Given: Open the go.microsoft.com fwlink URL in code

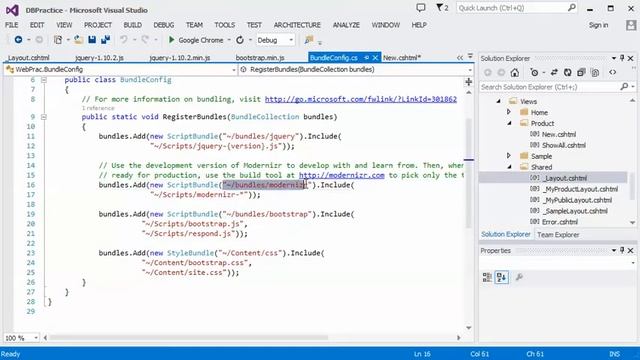Looking at the screenshot, I should pyautogui.click(x=361, y=99).
